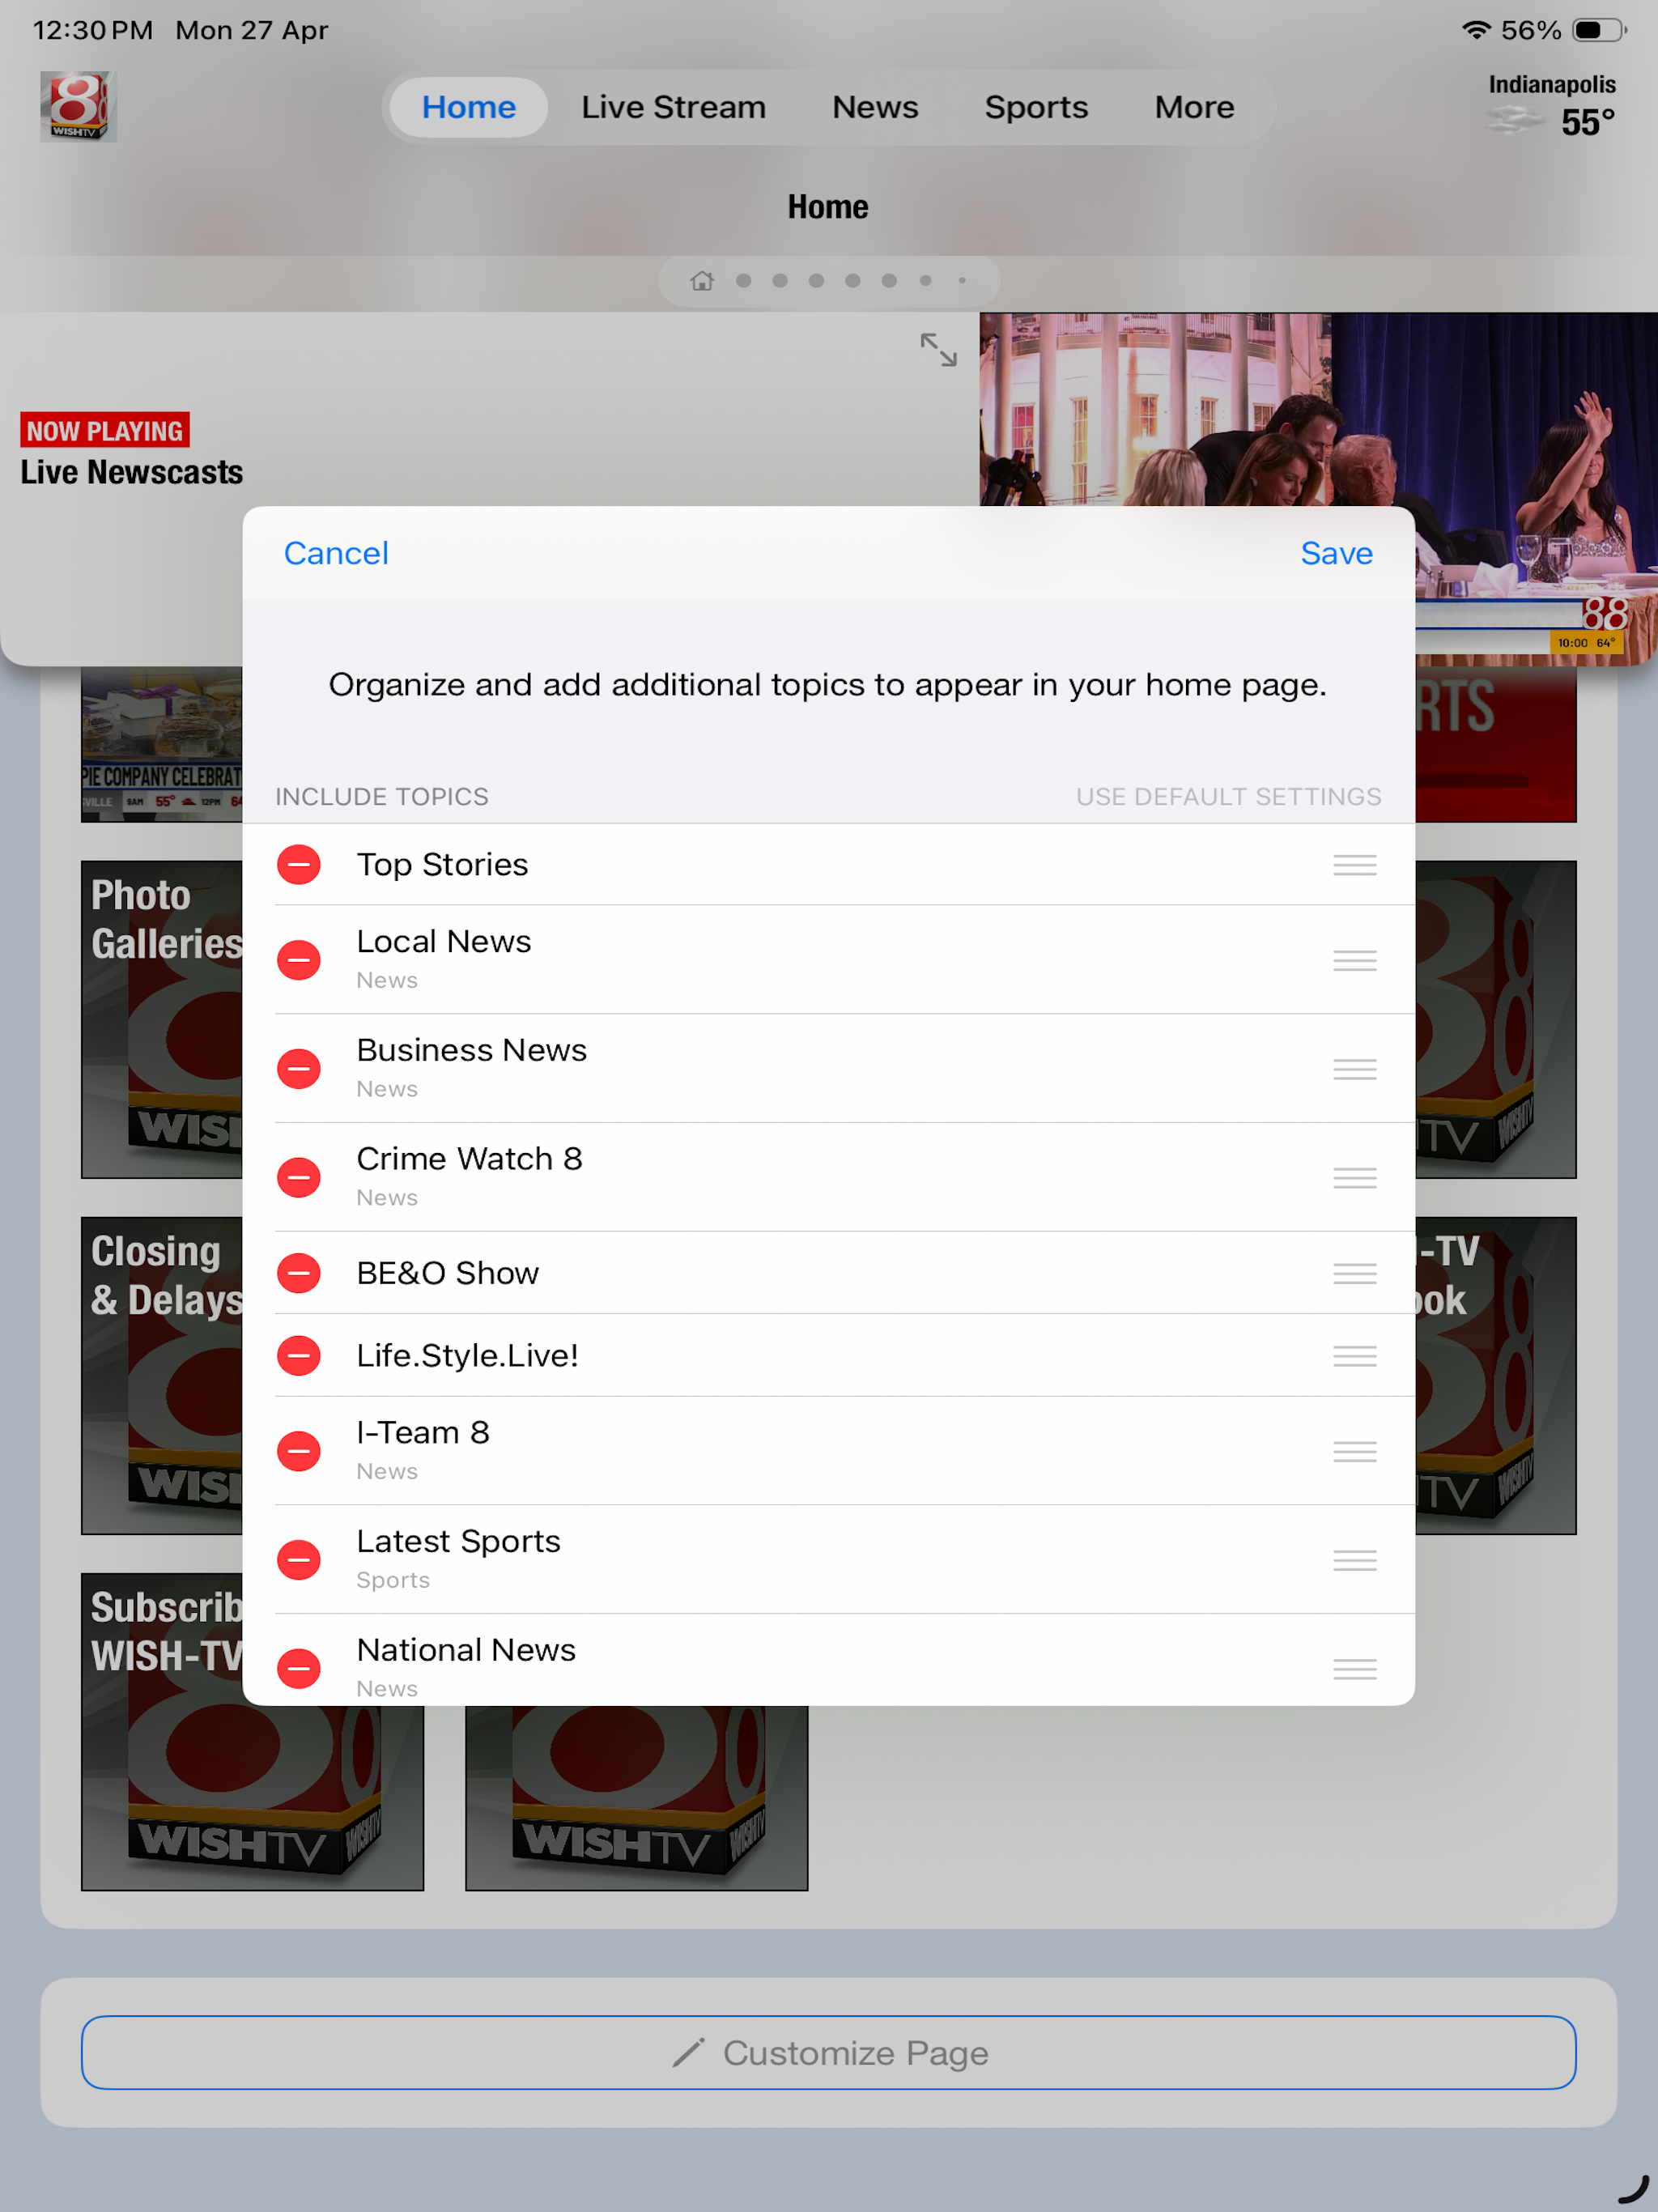Tap the WISH-TV 8 logo
This screenshot has height=2212, width=1658.
pyautogui.click(x=78, y=106)
